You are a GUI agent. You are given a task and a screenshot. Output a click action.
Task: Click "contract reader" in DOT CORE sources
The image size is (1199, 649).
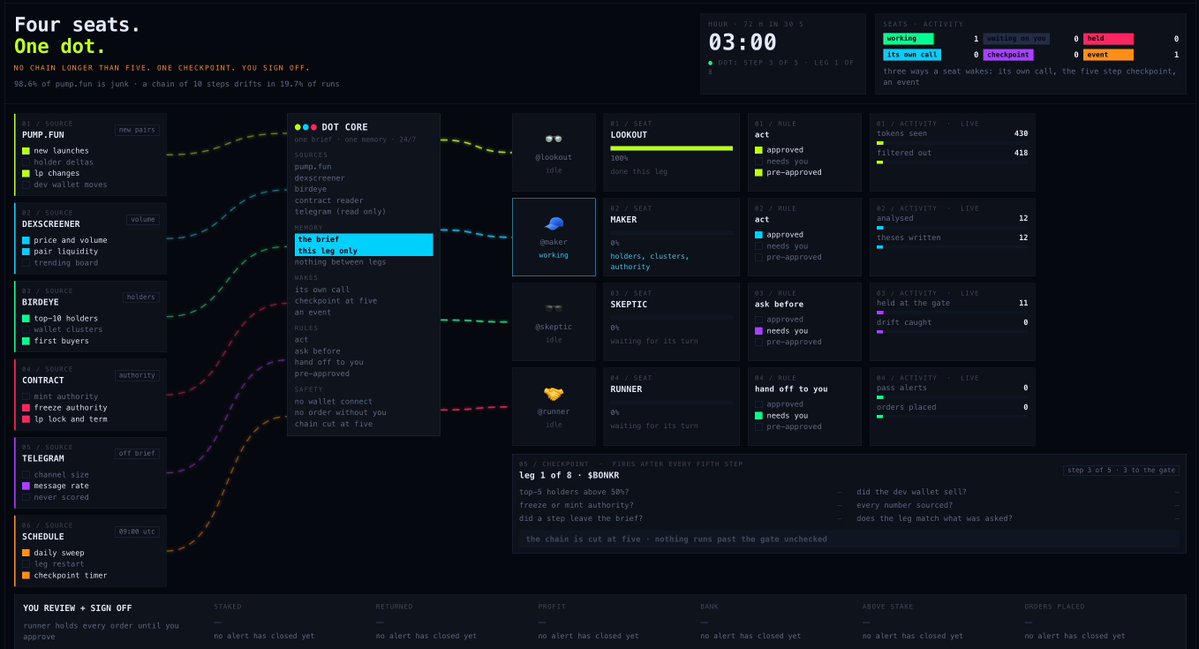tap(329, 200)
